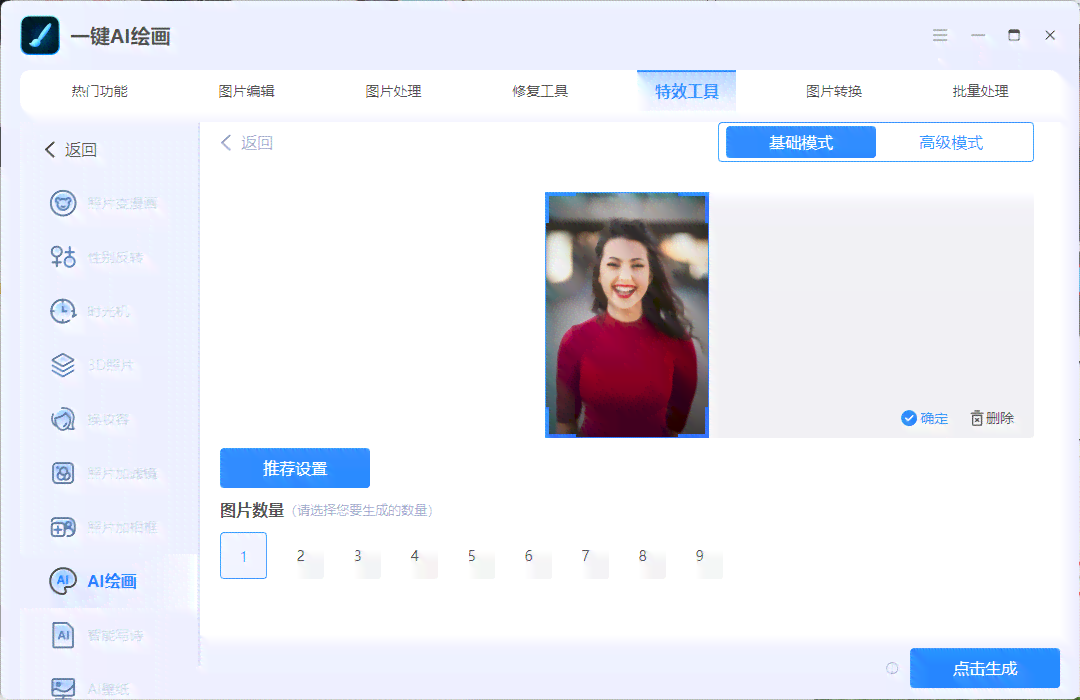This screenshot has width=1080, height=700.
Task: Select image quantity 3
Action: [357, 555]
